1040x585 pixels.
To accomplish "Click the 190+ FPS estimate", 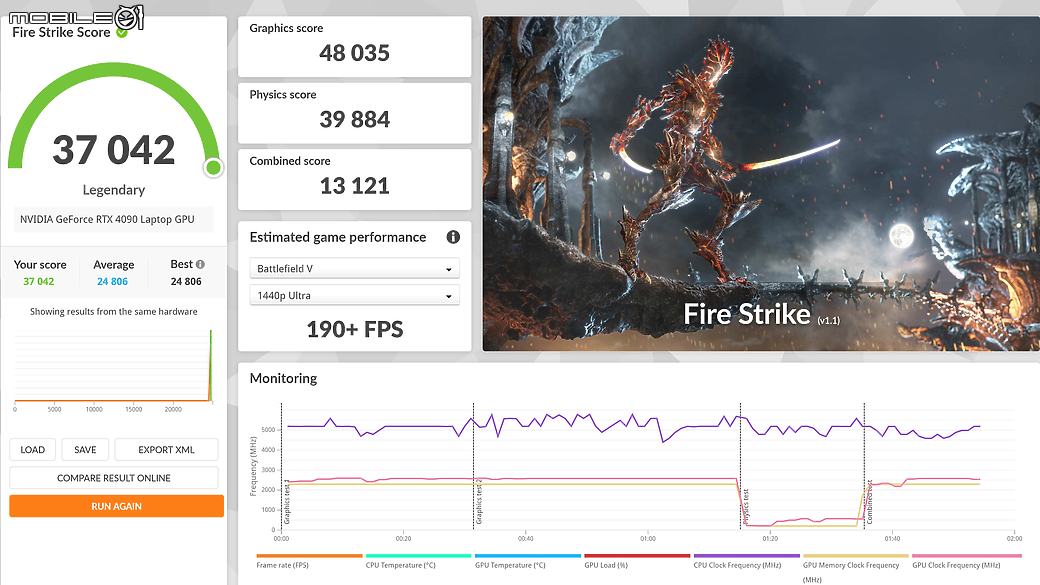I will coord(354,329).
